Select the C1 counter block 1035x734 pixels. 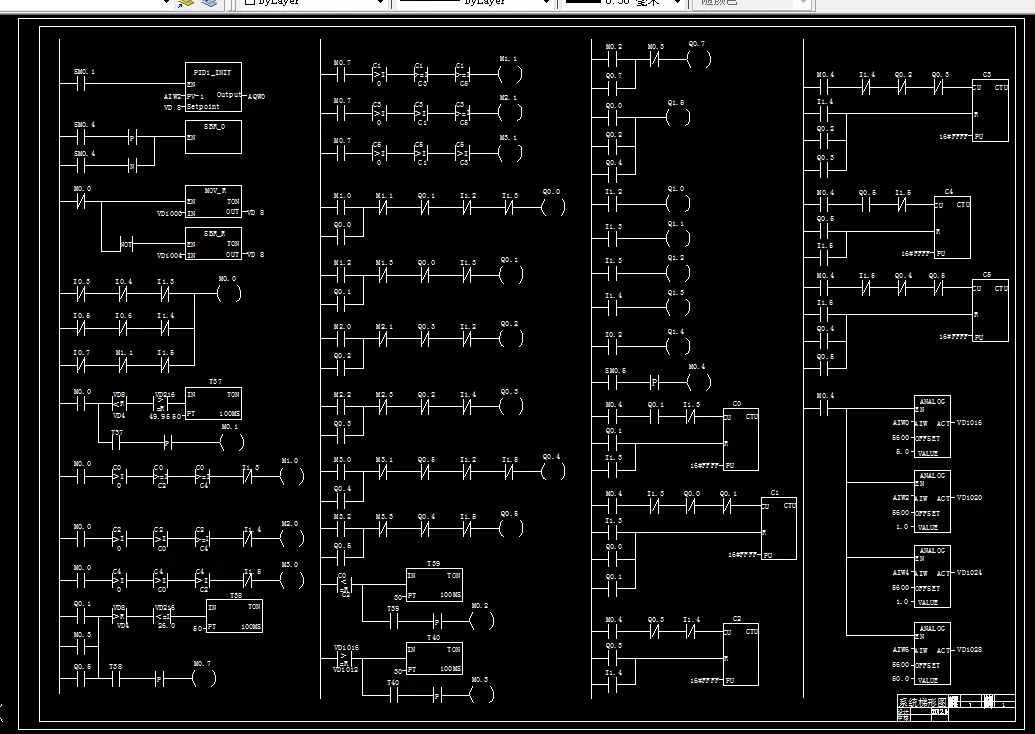coord(779,528)
